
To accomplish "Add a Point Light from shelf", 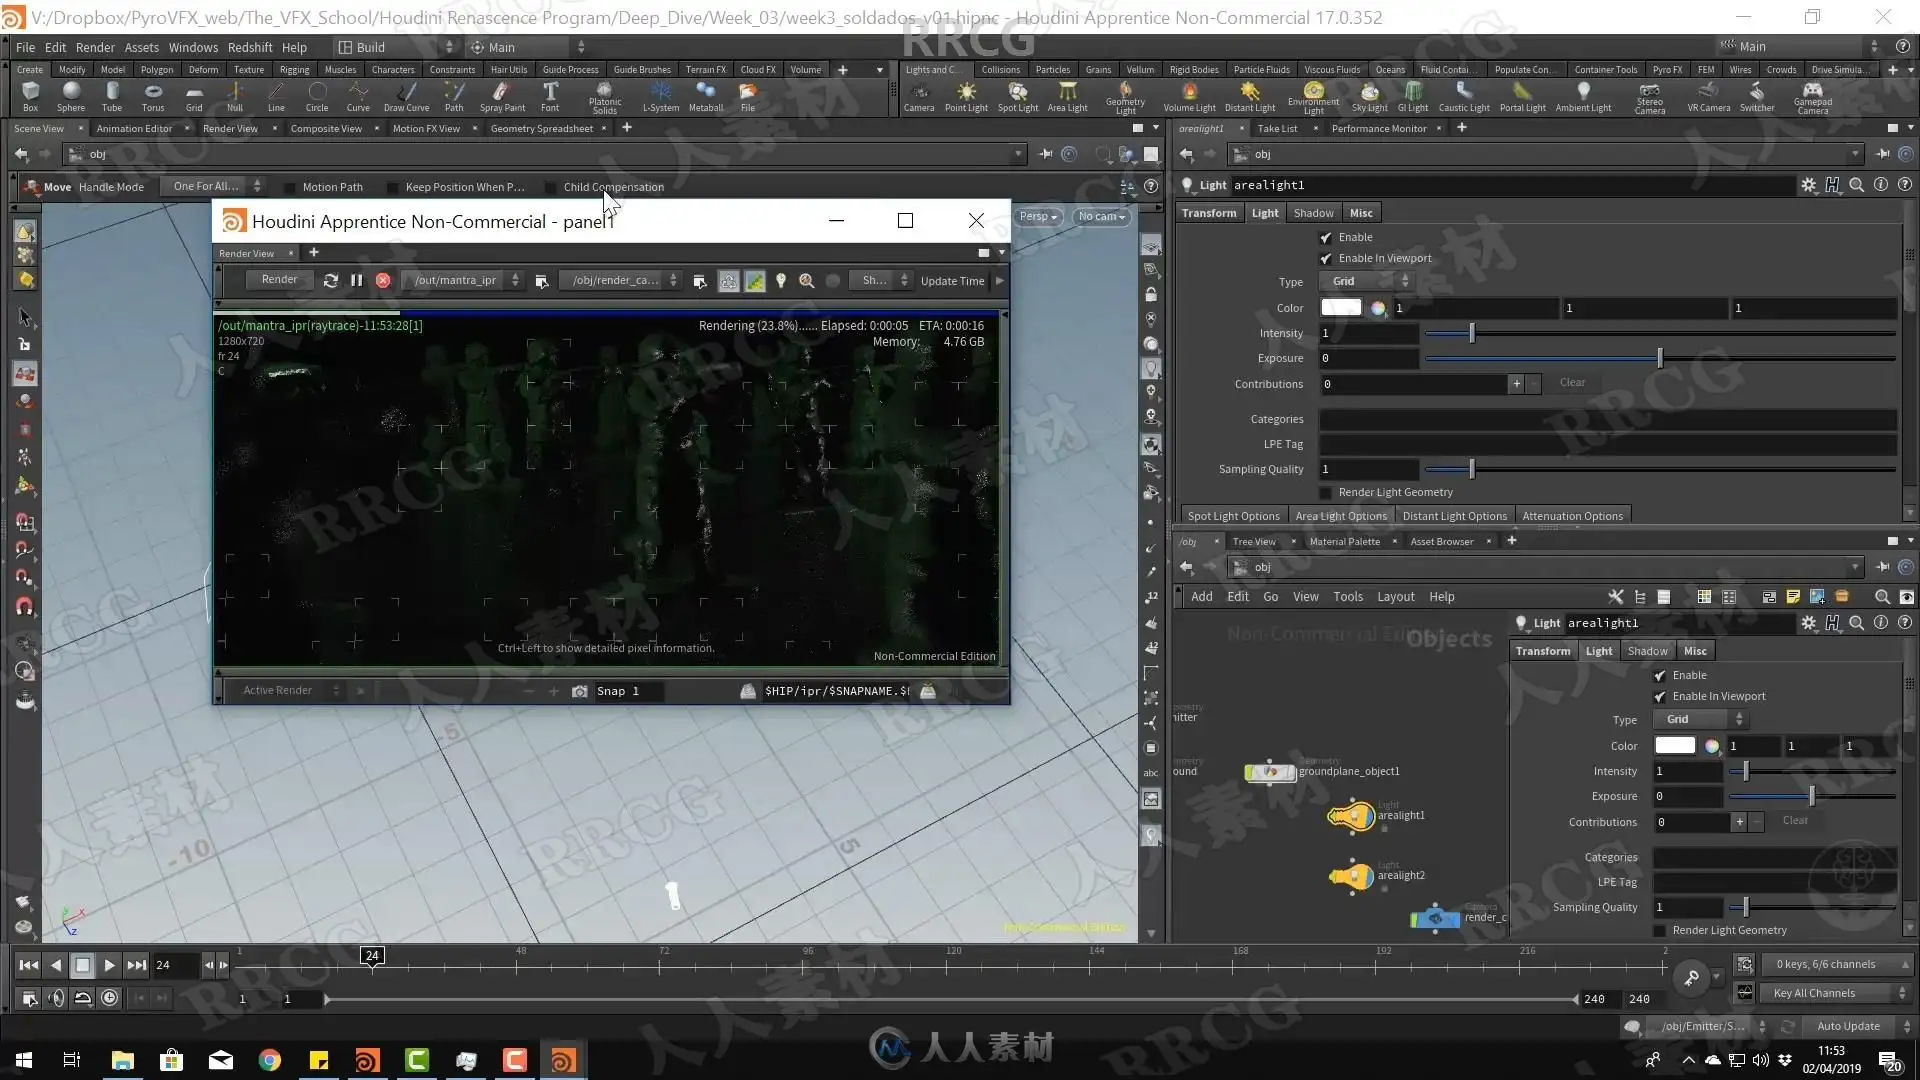I will (x=965, y=95).
